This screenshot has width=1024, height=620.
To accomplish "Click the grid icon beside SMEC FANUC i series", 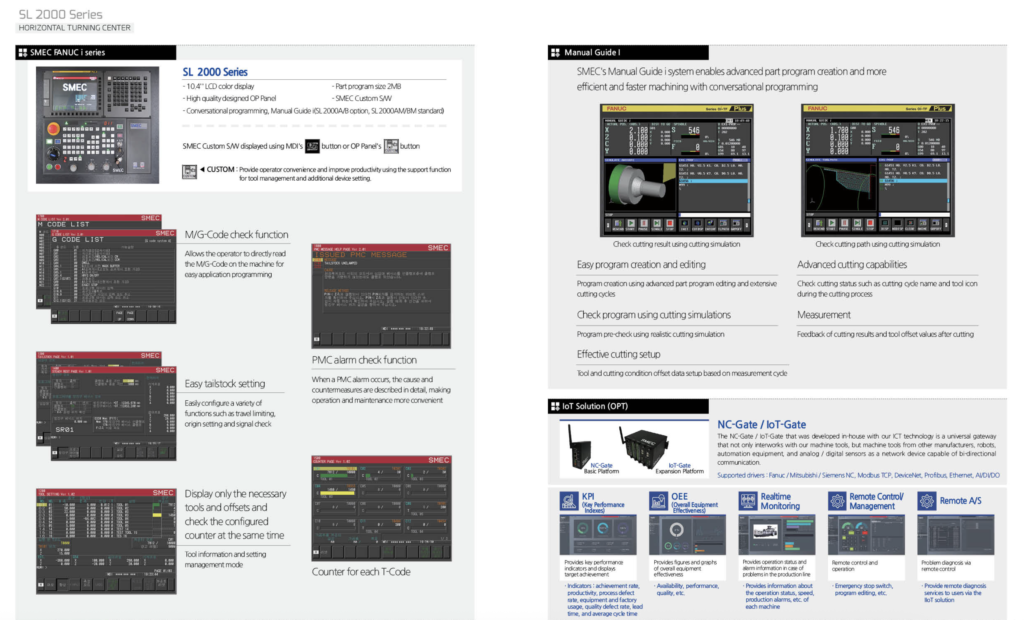I will tap(23, 52).
